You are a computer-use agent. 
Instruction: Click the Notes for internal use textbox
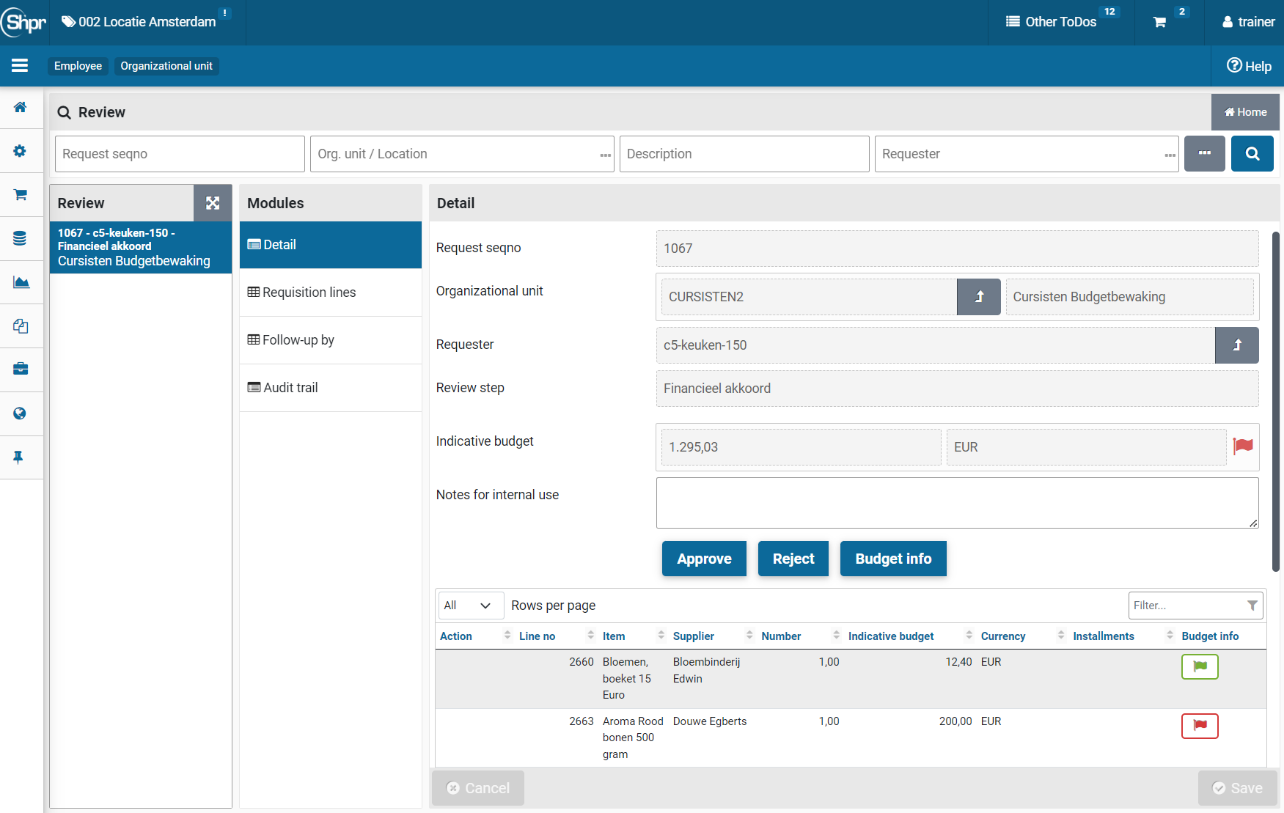pyautogui.click(x=956, y=502)
